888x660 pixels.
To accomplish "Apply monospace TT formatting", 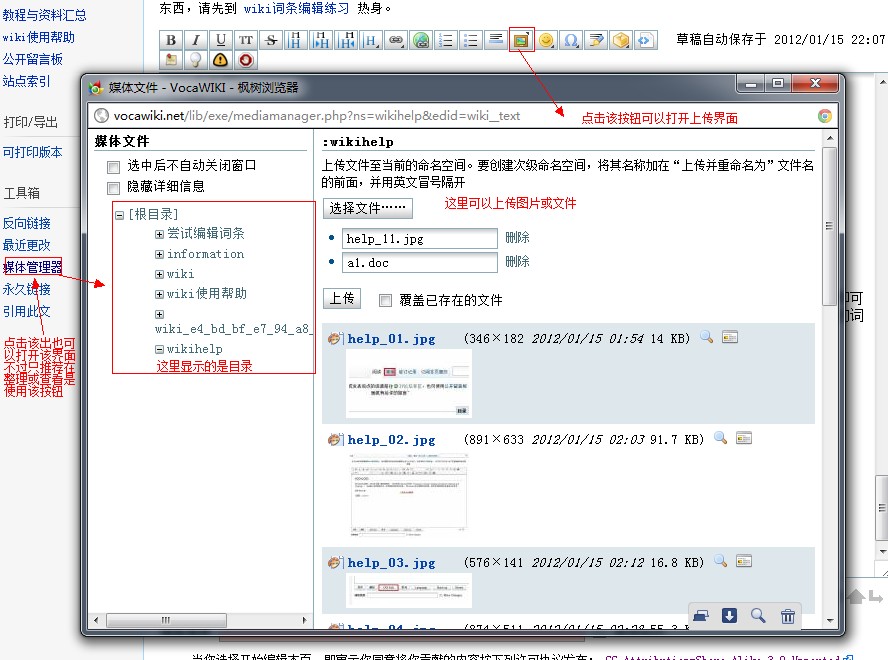I will point(245,40).
